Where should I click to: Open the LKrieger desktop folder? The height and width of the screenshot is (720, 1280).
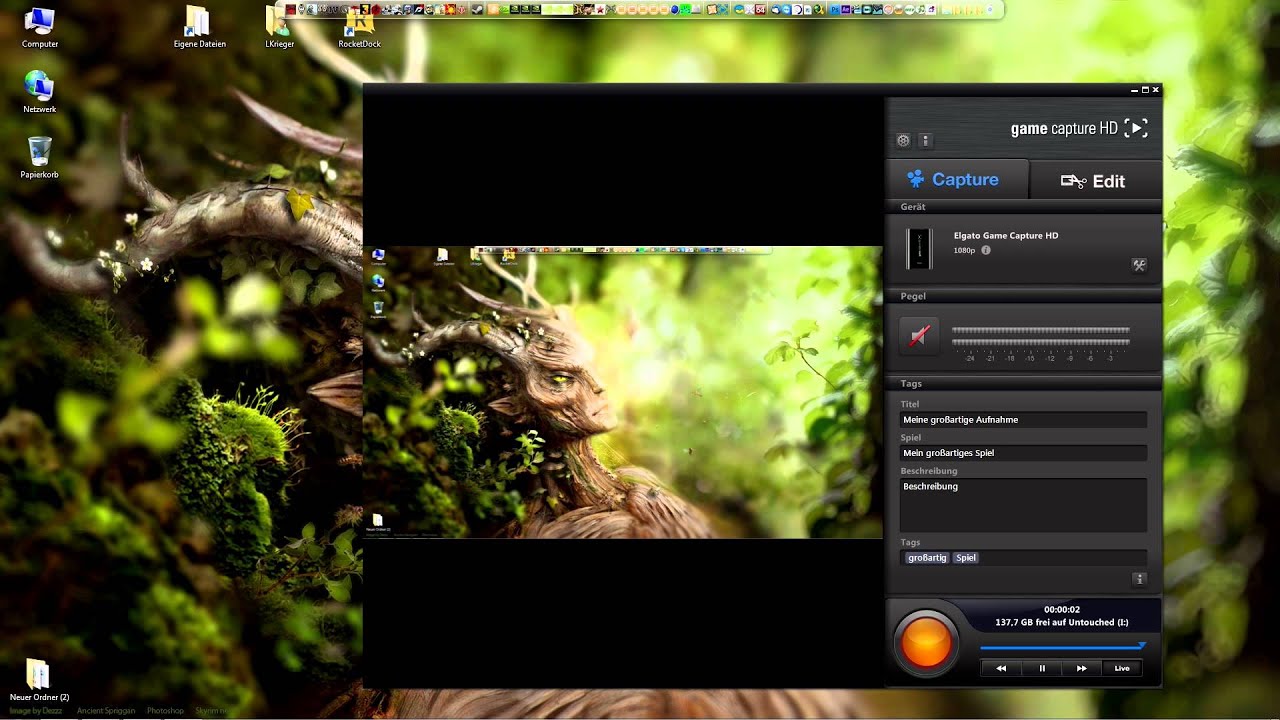(279, 28)
